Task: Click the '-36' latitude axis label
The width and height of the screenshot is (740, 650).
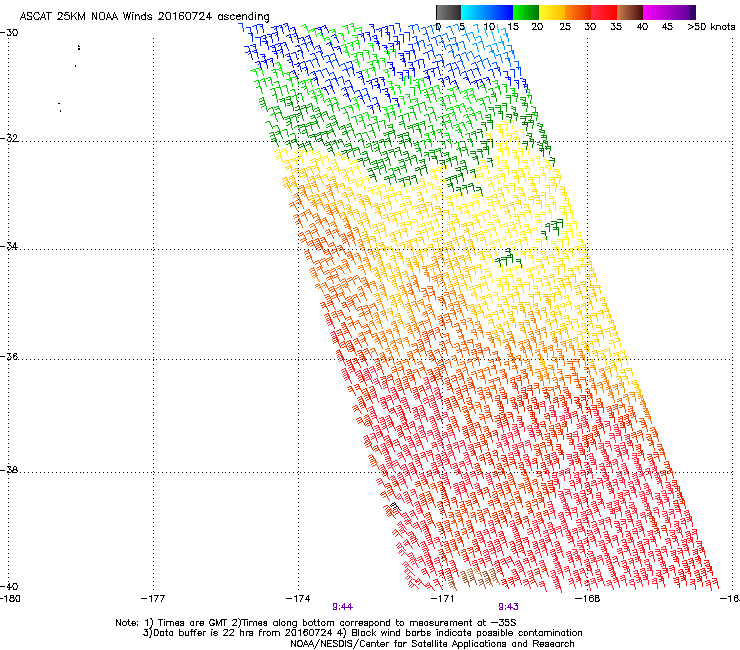Action: tap(9, 356)
